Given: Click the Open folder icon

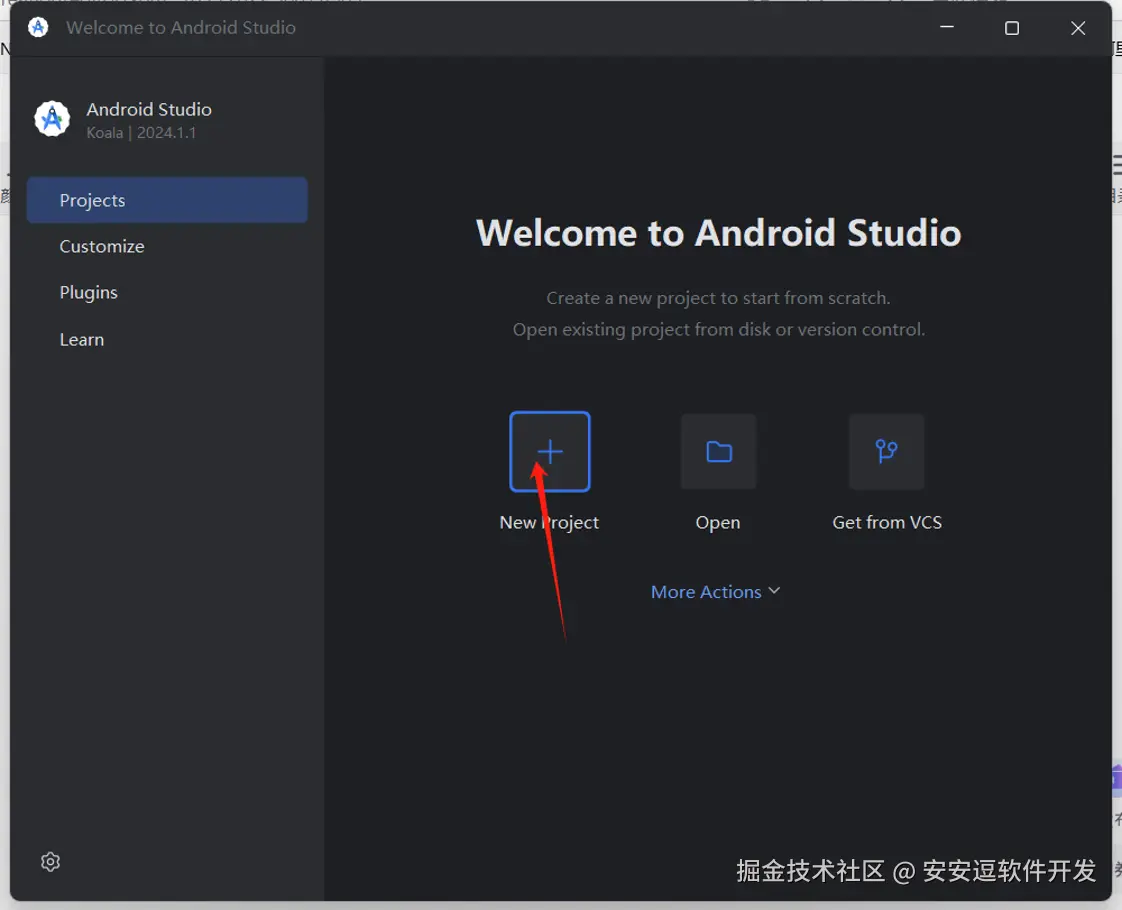Looking at the screenshot, I should 718,451.
